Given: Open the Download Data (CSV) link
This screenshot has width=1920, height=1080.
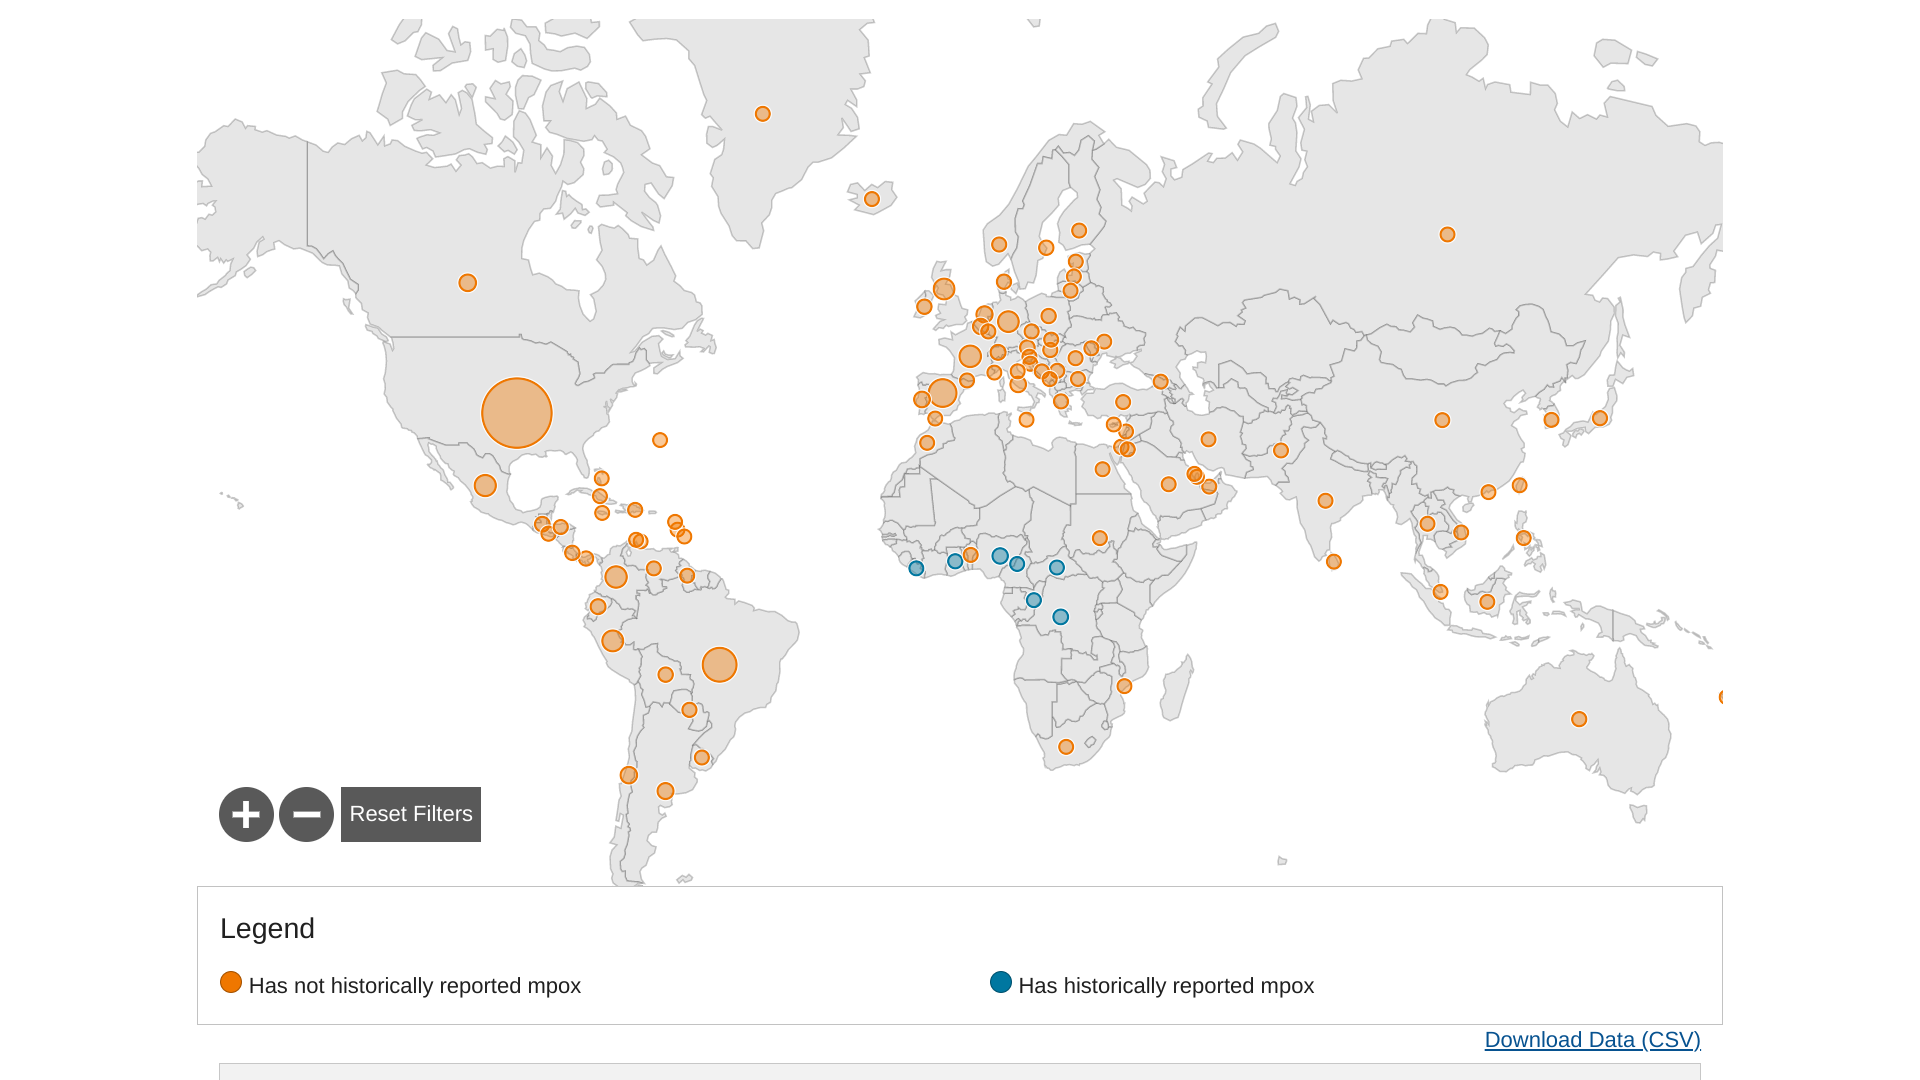Looking at the screenshot, I should [1592, 1040].
